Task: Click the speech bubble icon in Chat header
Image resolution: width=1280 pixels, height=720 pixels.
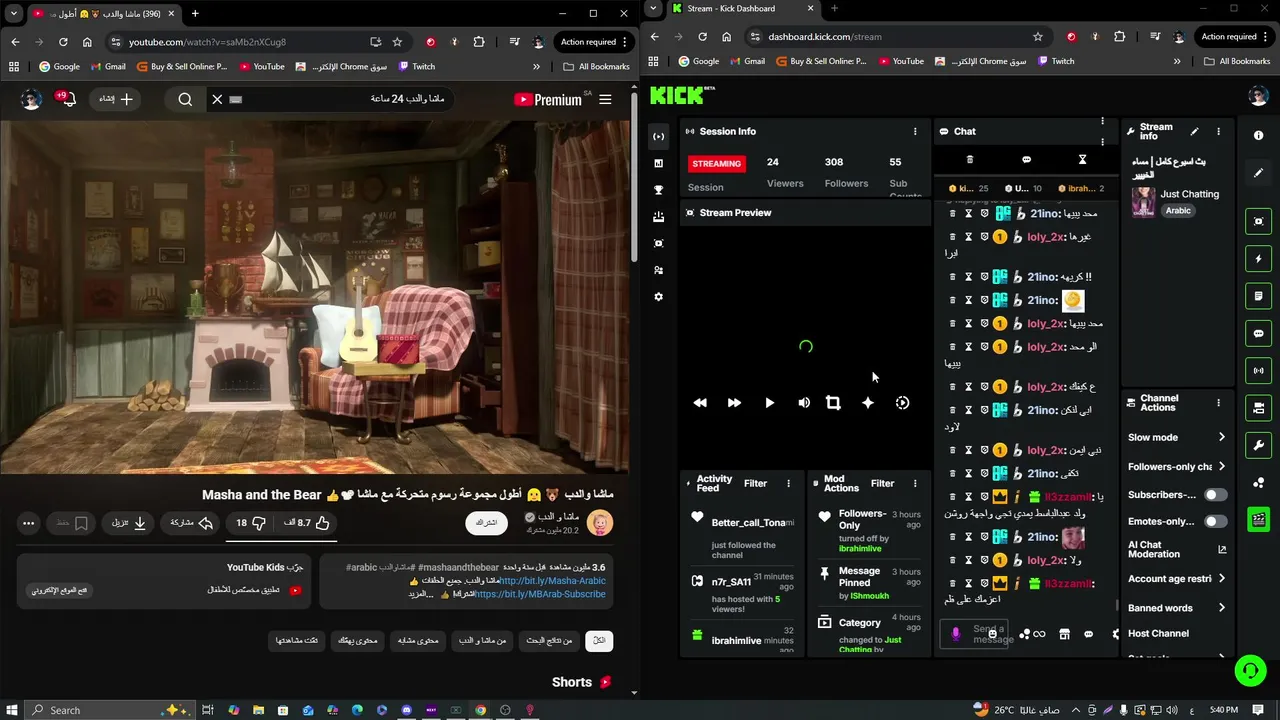Action: (x=1026, y=159)
